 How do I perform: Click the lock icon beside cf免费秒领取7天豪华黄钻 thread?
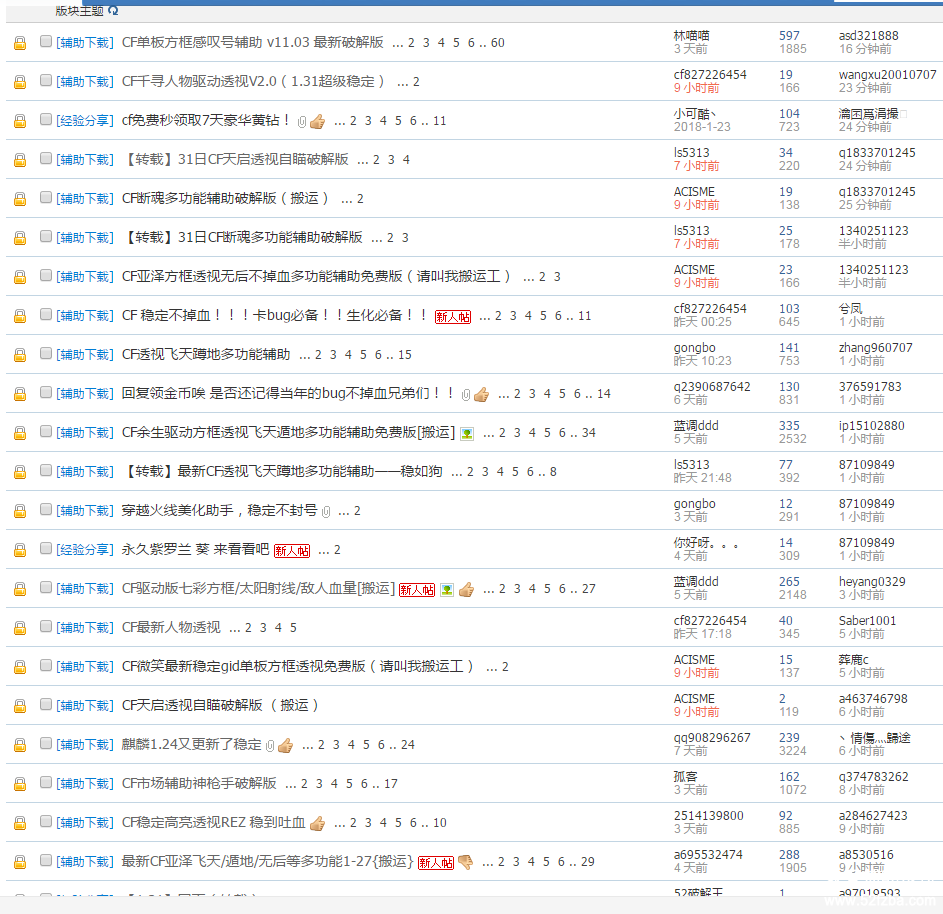[x=20, y=121]
